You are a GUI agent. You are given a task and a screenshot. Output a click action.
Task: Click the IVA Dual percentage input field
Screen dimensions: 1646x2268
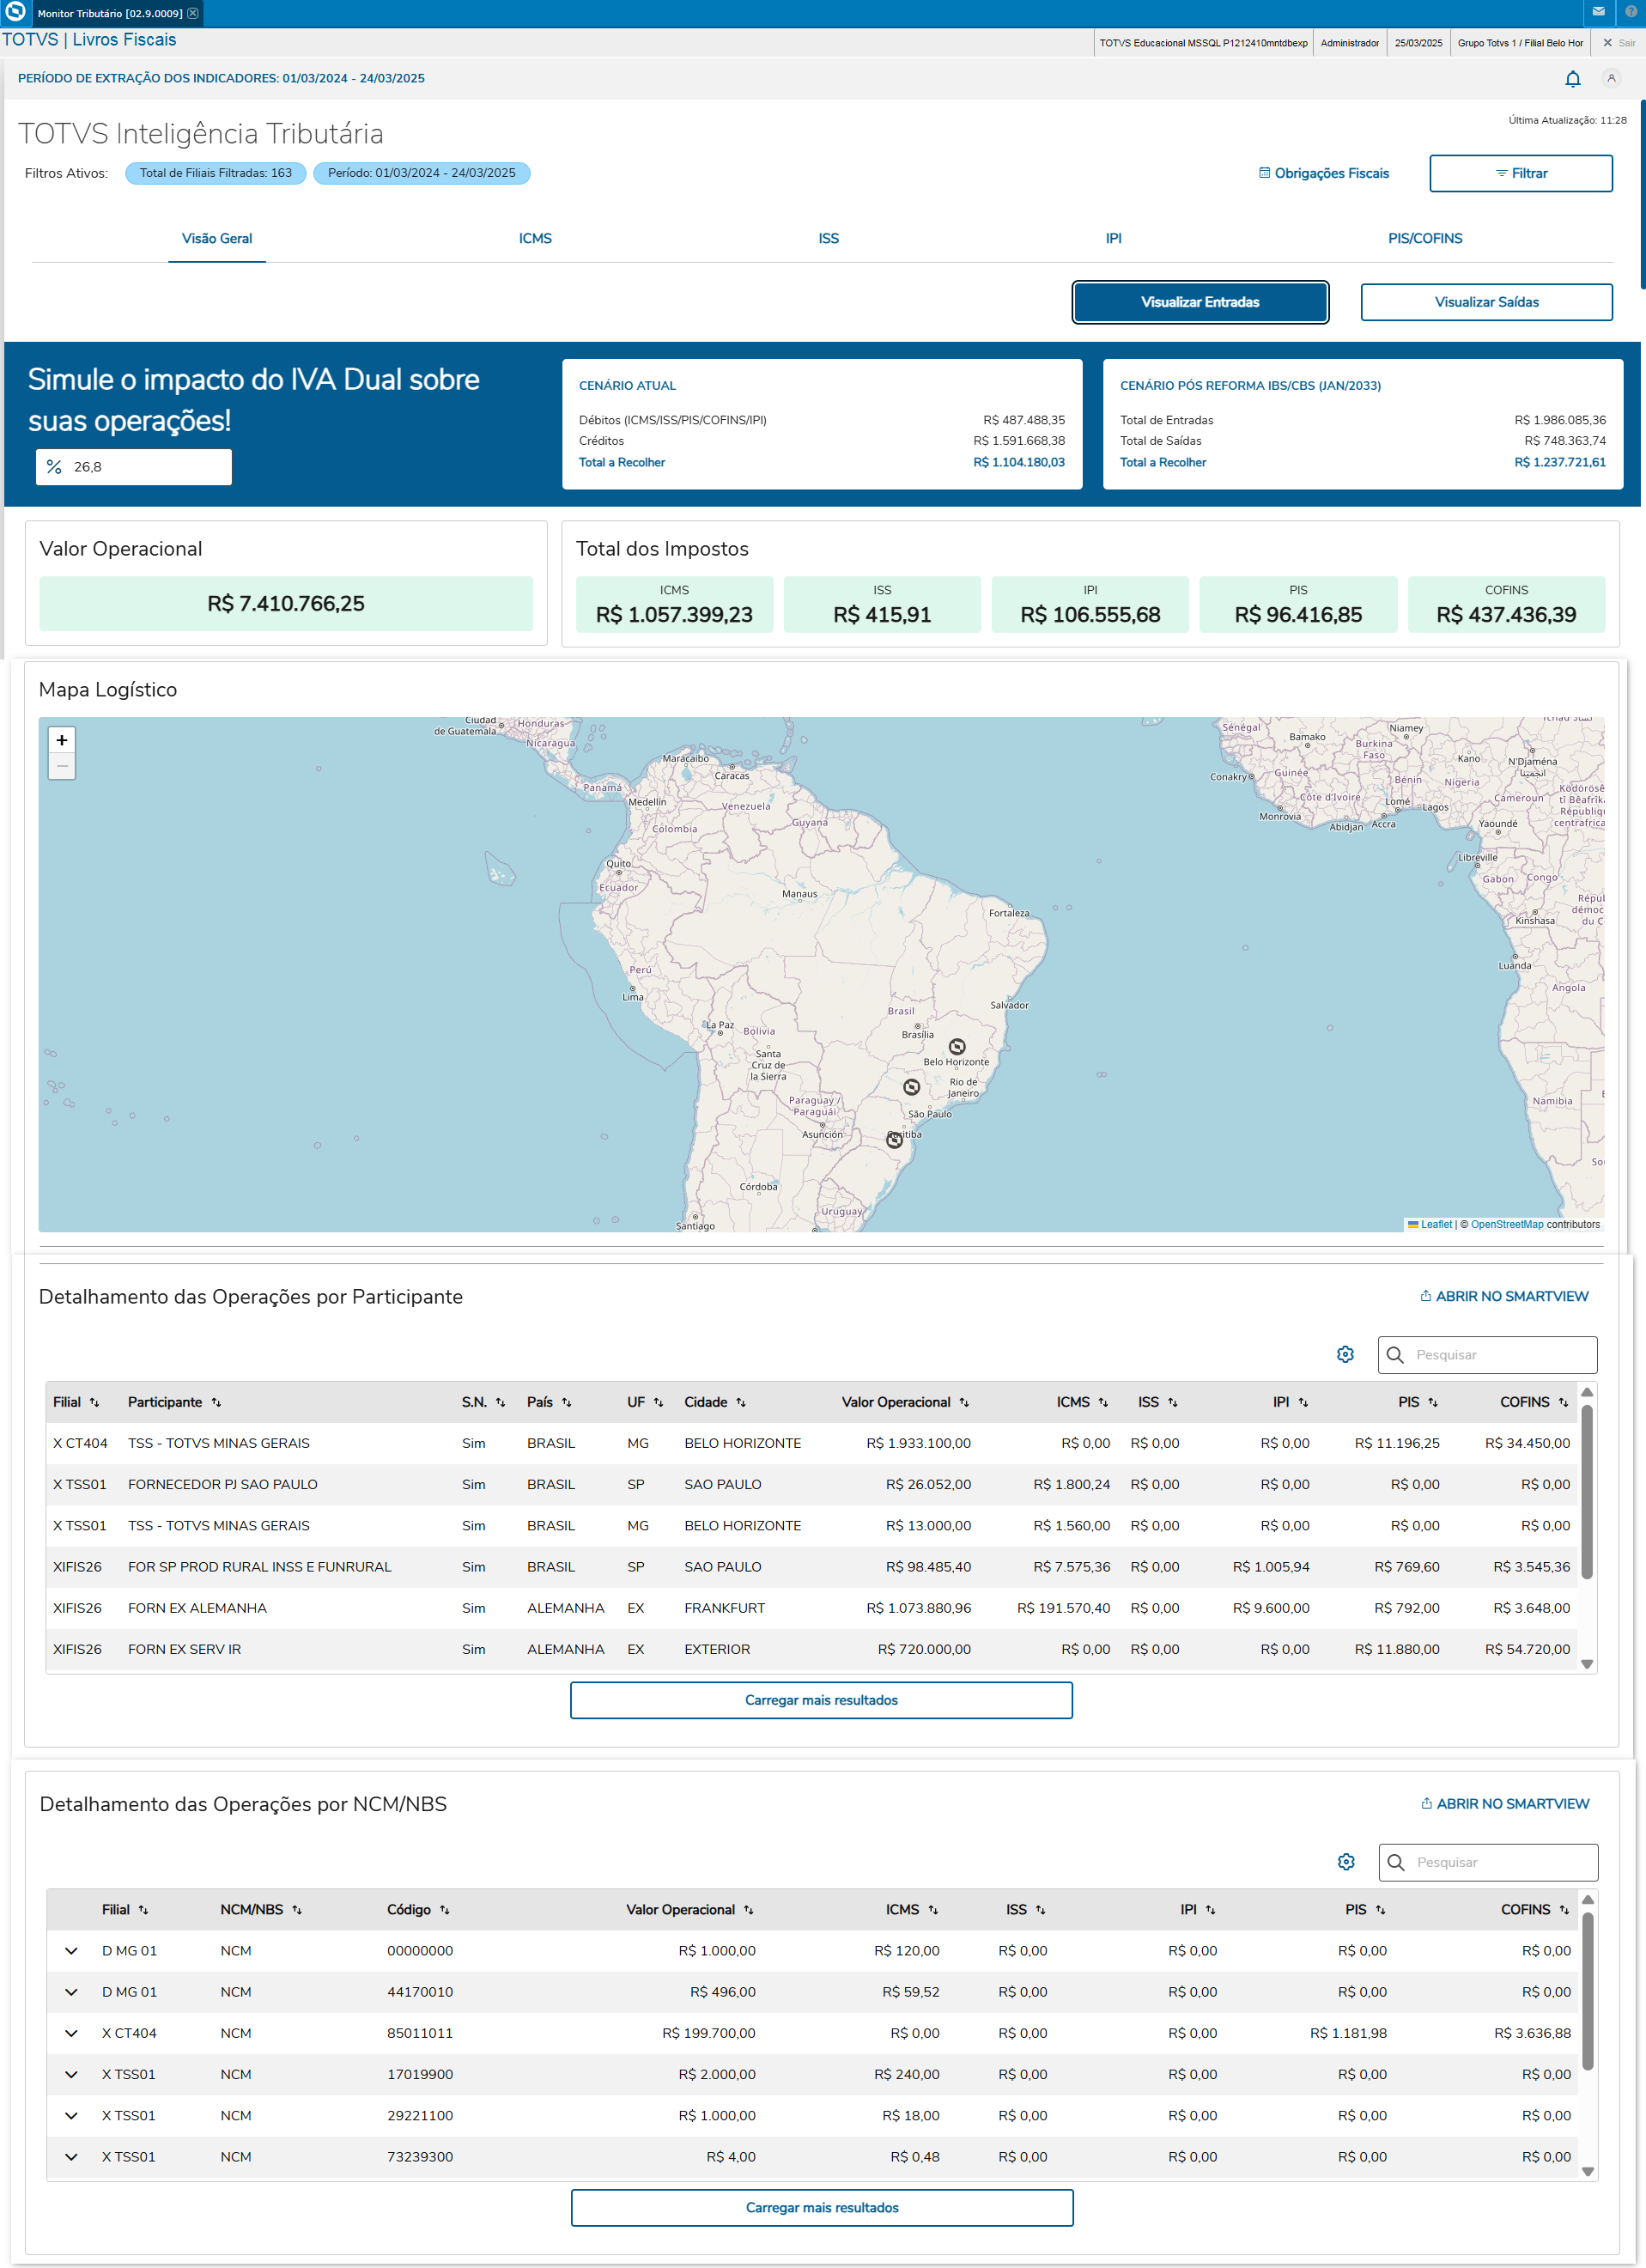(134, 467)
